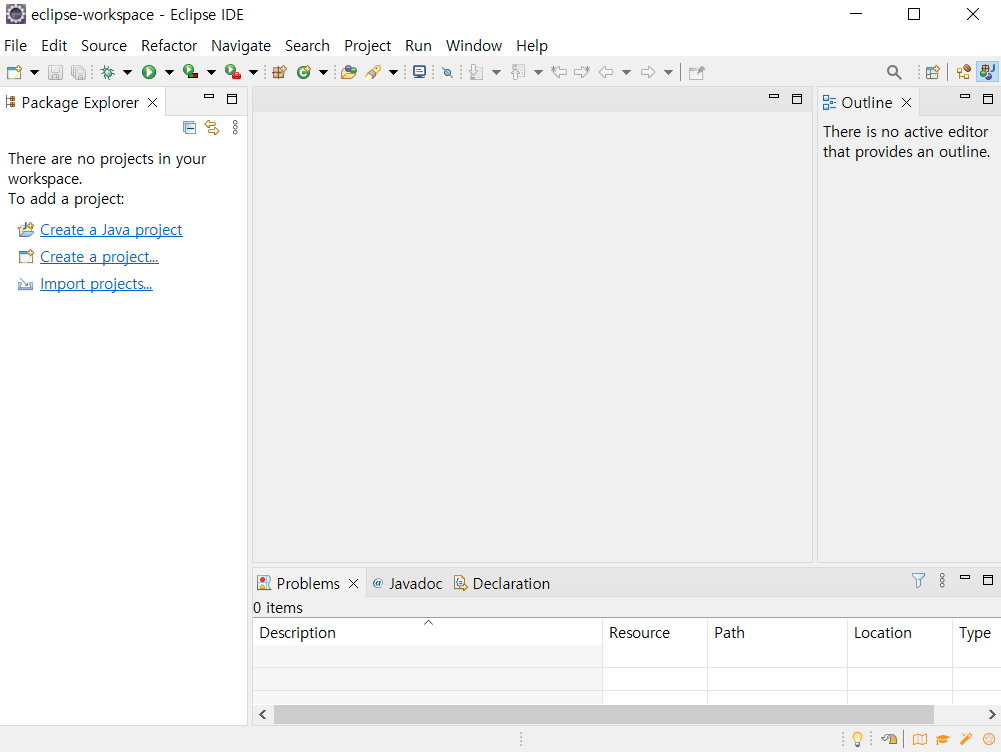
Task: Click the Coverage run icon
Action: [190, 72]
